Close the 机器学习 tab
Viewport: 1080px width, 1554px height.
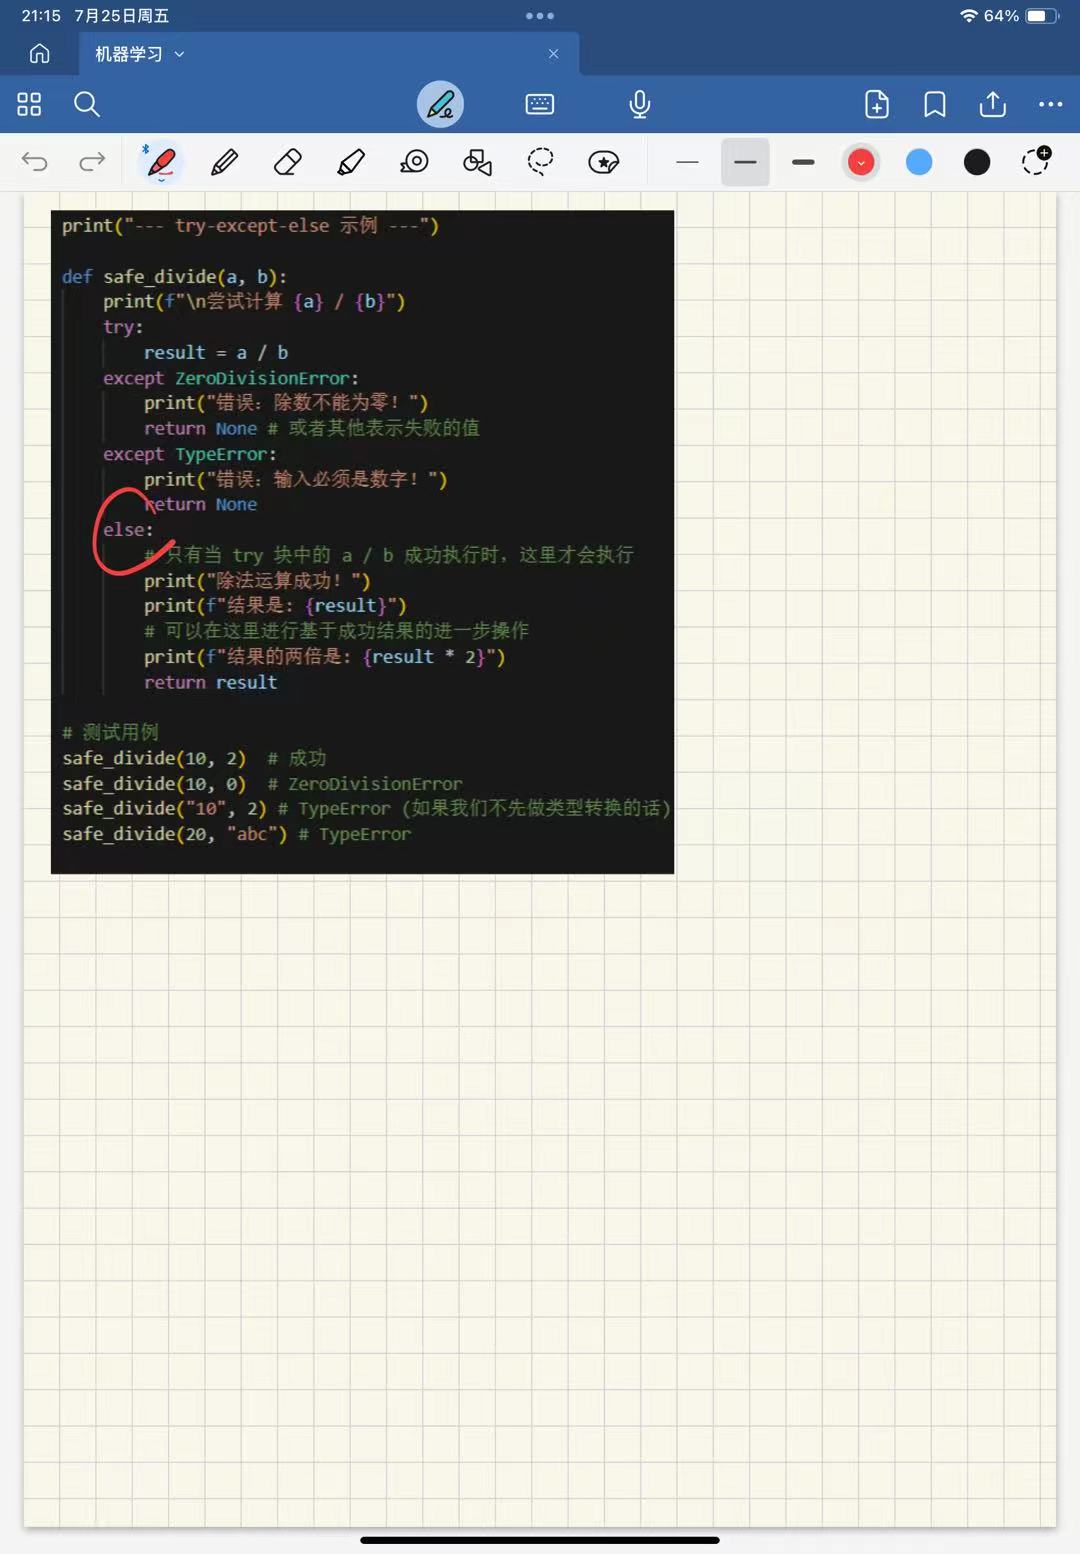coord(553,54)
